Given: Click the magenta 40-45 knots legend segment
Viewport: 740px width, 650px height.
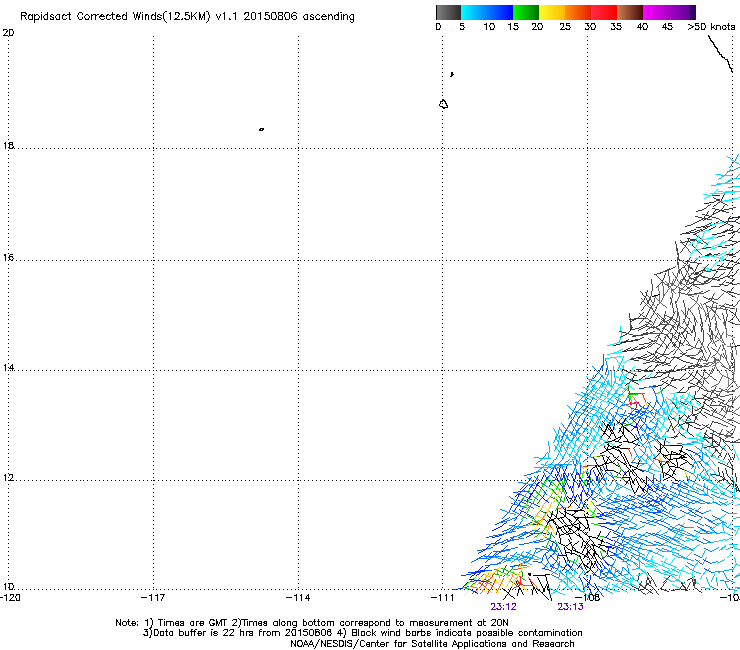Looking at the screenshot, I should [656, 12].
